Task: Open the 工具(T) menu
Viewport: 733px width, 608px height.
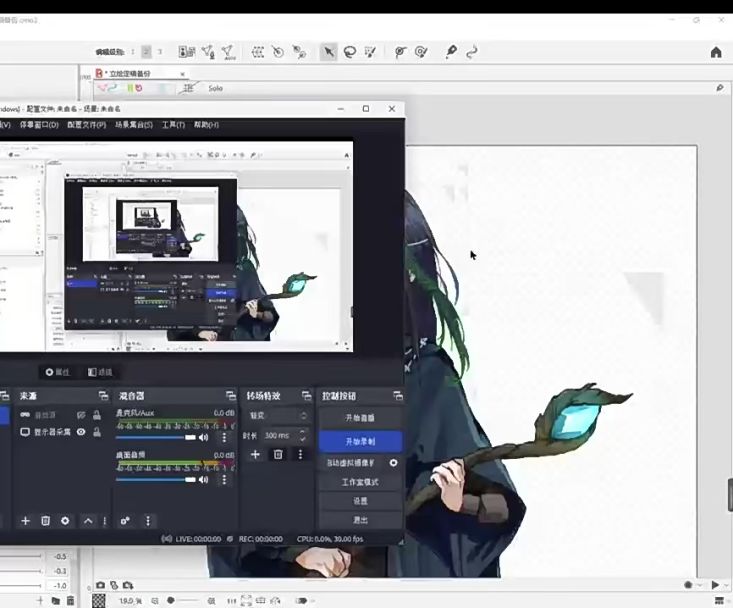Action: [x=173, y=125]
